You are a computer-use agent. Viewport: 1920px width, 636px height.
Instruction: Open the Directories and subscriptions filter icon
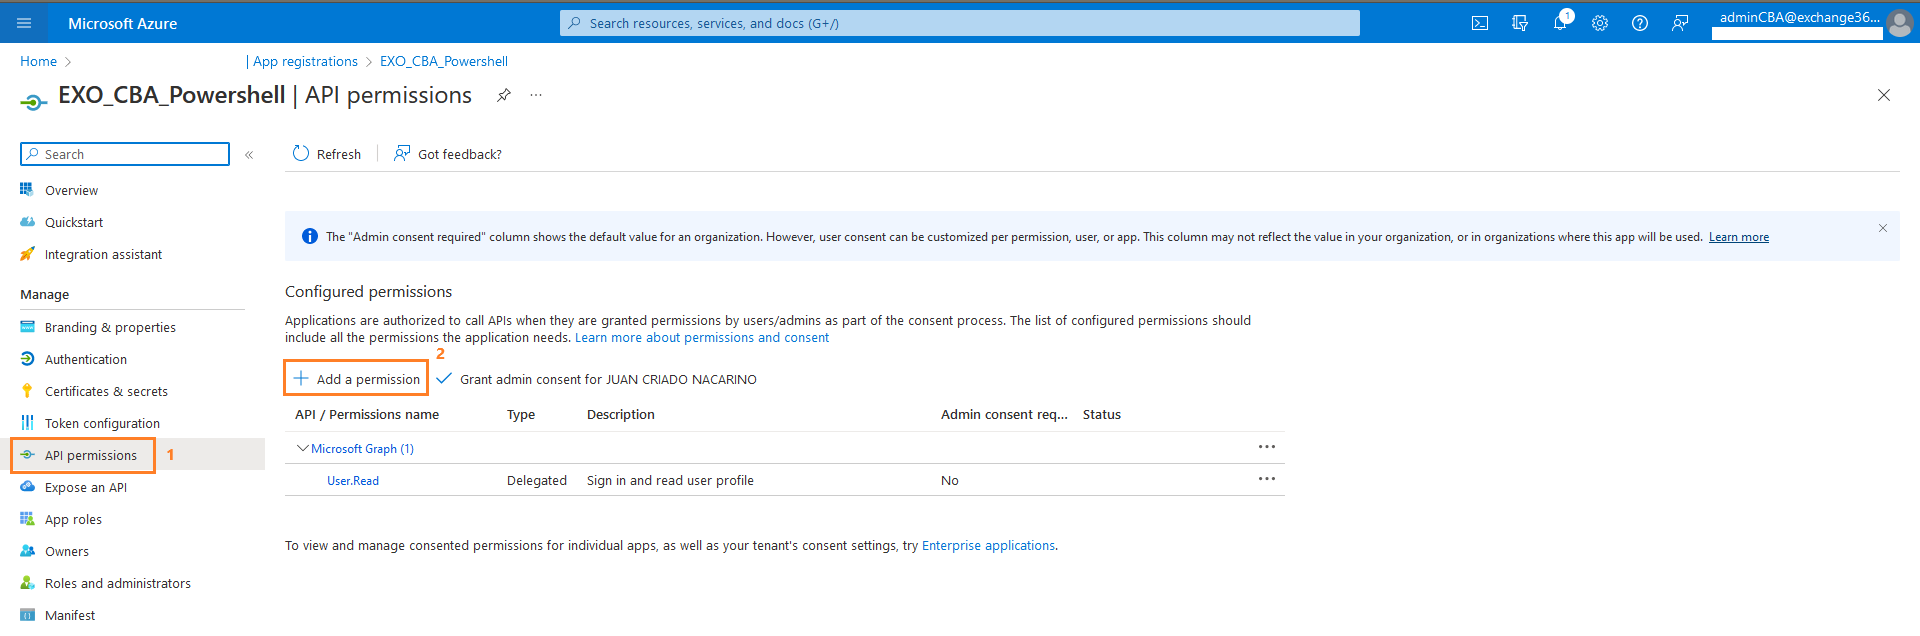click(1520, 23)
